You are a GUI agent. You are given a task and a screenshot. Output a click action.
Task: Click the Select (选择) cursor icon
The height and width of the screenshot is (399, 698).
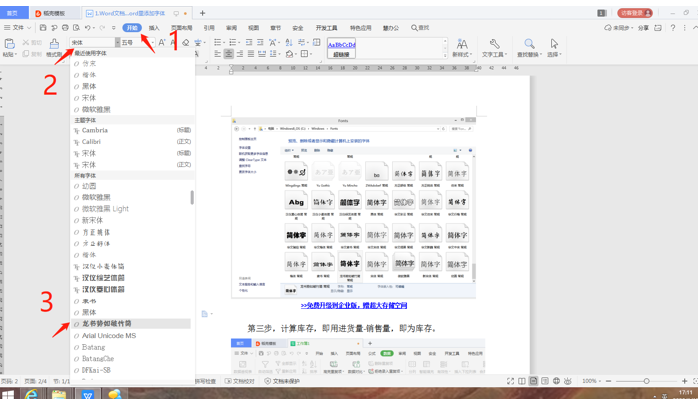tap(554, 44)
